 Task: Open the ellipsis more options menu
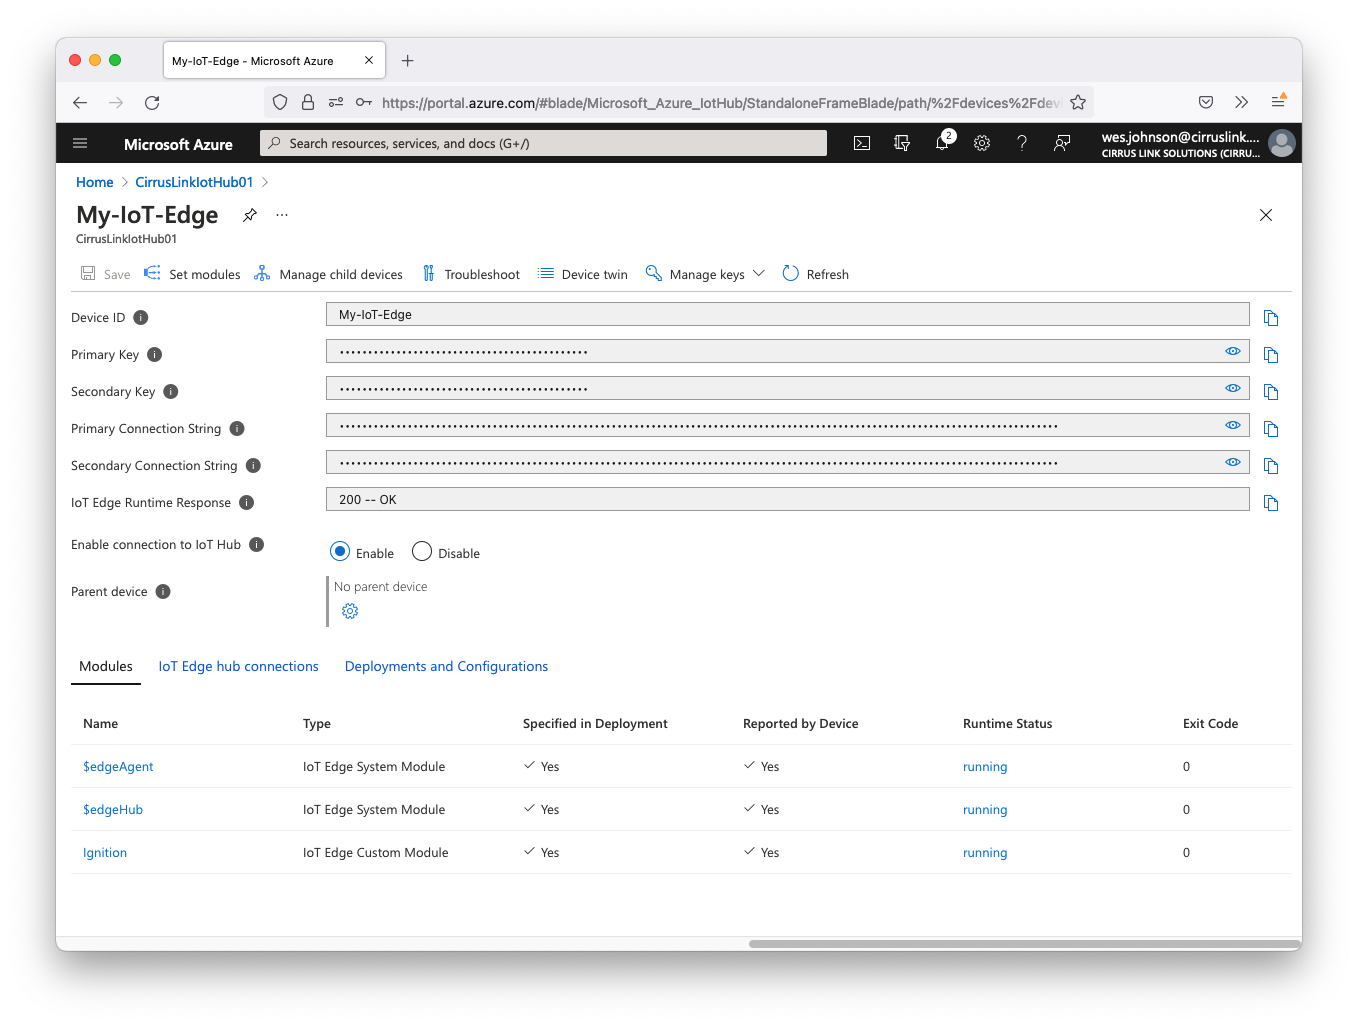coord(282,215)
